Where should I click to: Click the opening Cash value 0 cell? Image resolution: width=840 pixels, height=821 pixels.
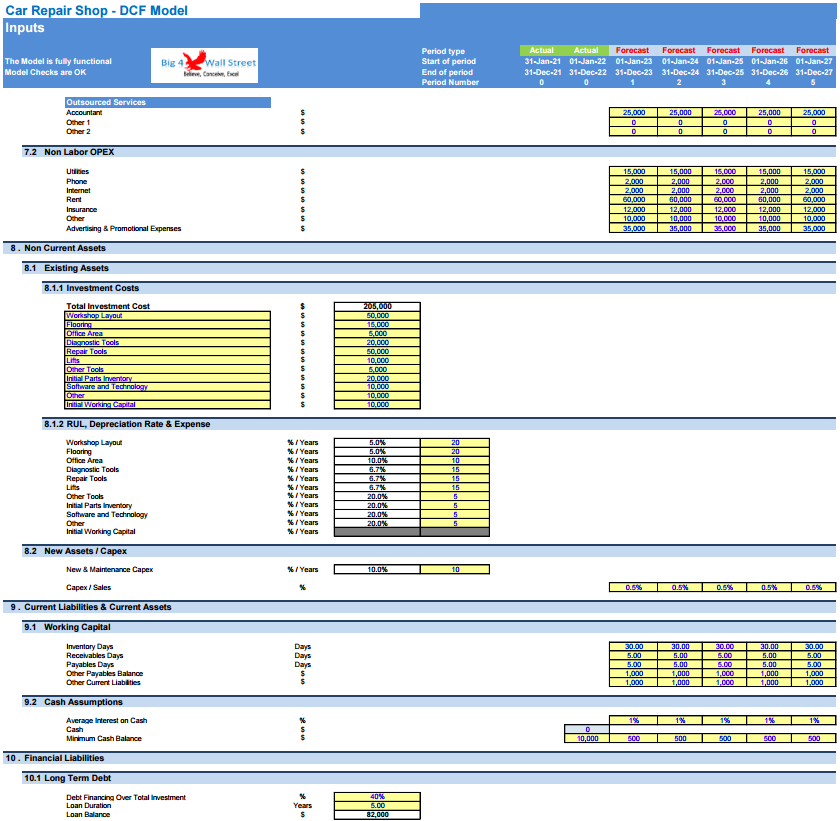pyautogui.click(x=587, y=729)
